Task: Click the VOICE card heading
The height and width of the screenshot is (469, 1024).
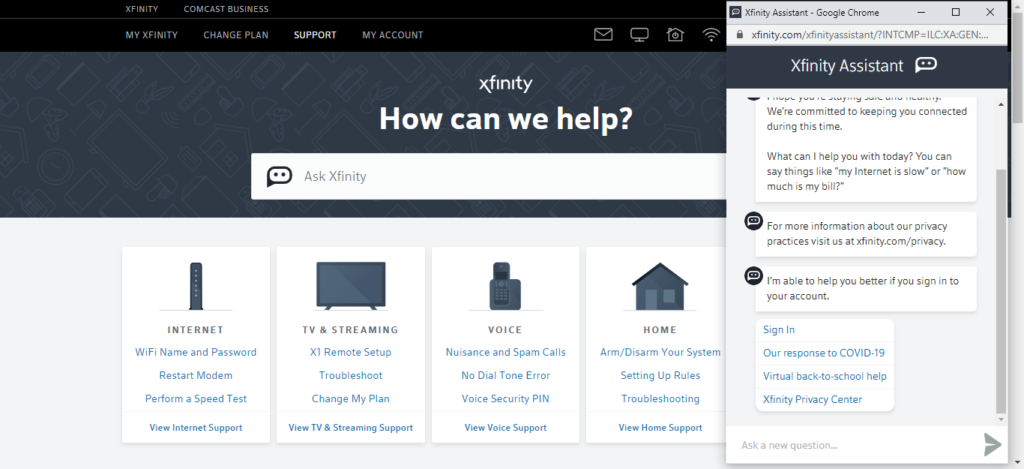Action: pyautogui.click(x=505, y=330)
